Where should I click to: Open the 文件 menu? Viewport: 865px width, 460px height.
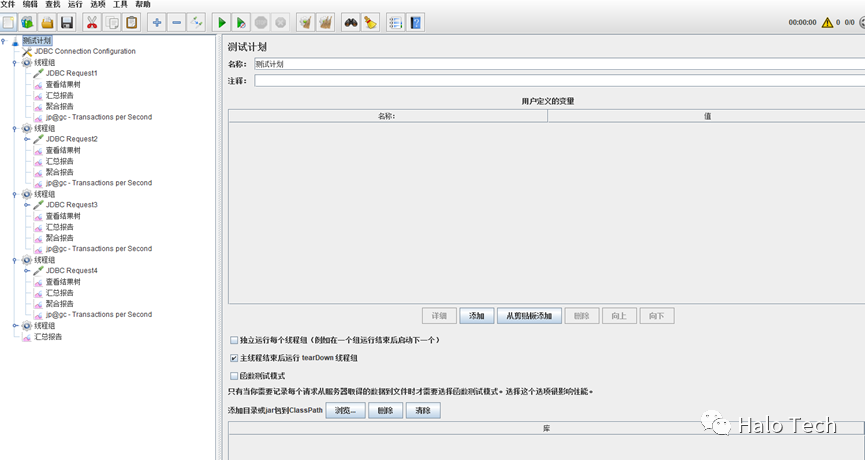click(x=8, y=4)
